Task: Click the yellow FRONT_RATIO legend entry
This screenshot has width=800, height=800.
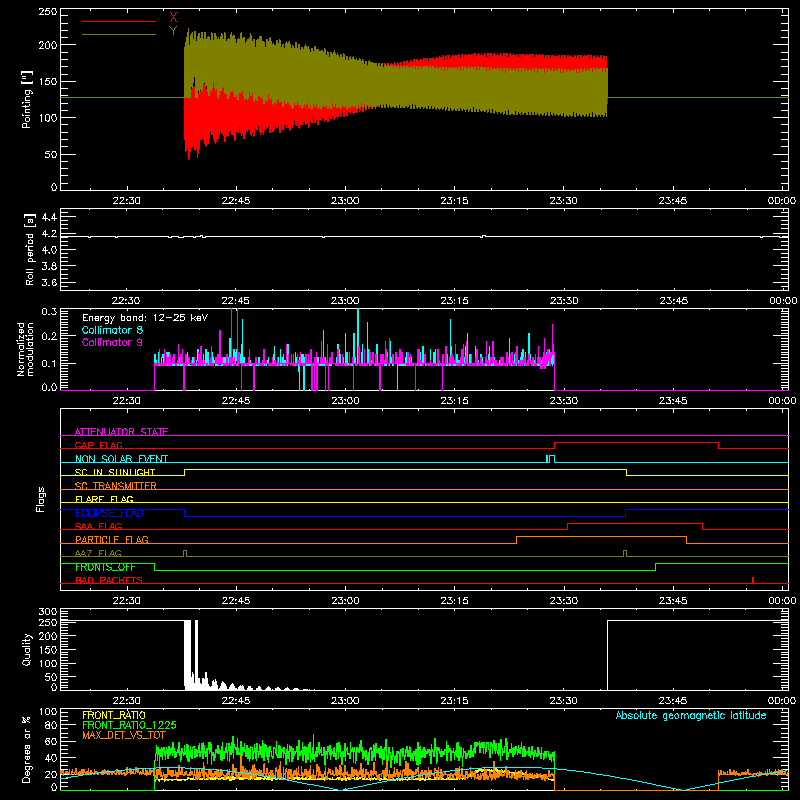Action: (114, 715)
